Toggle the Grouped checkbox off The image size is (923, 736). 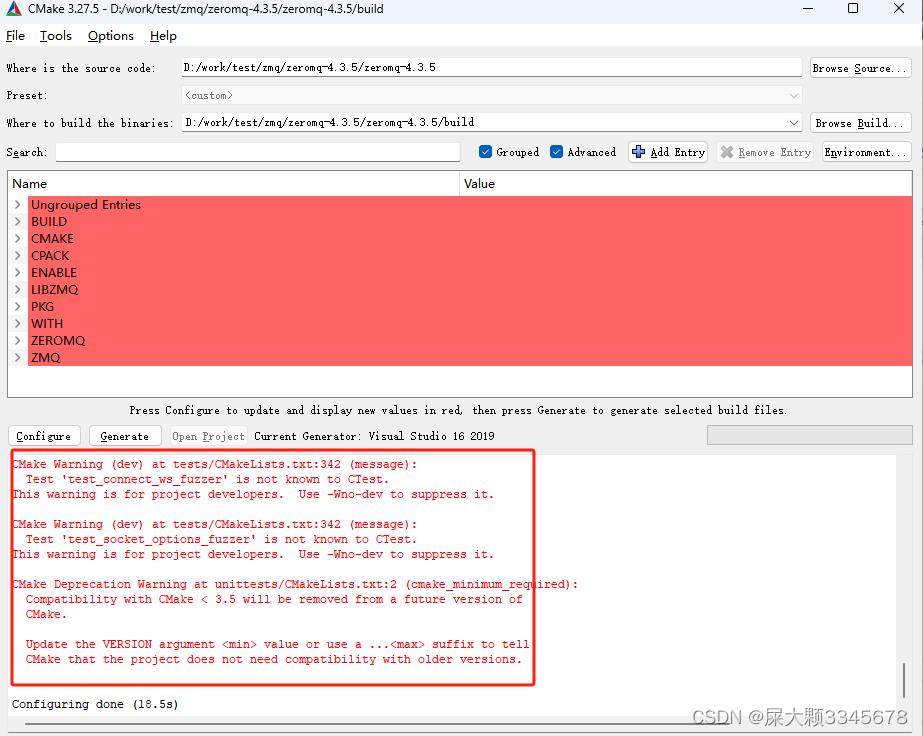pos(483,152)
